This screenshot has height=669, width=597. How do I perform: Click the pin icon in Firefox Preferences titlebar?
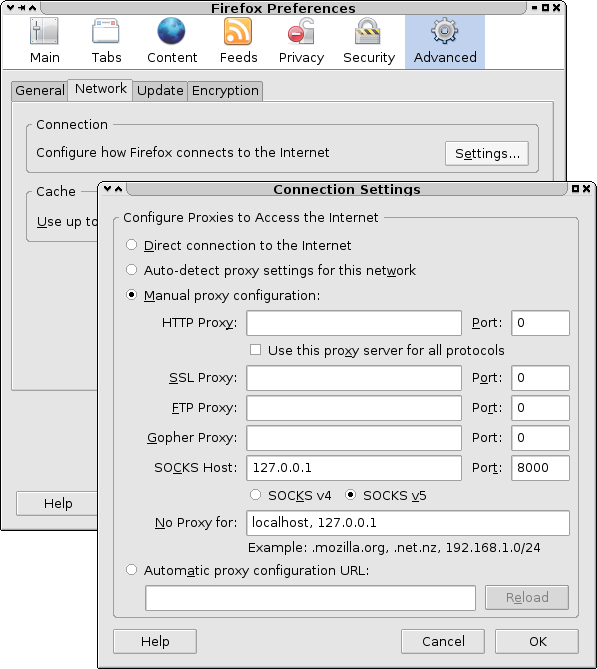point(21,8)
